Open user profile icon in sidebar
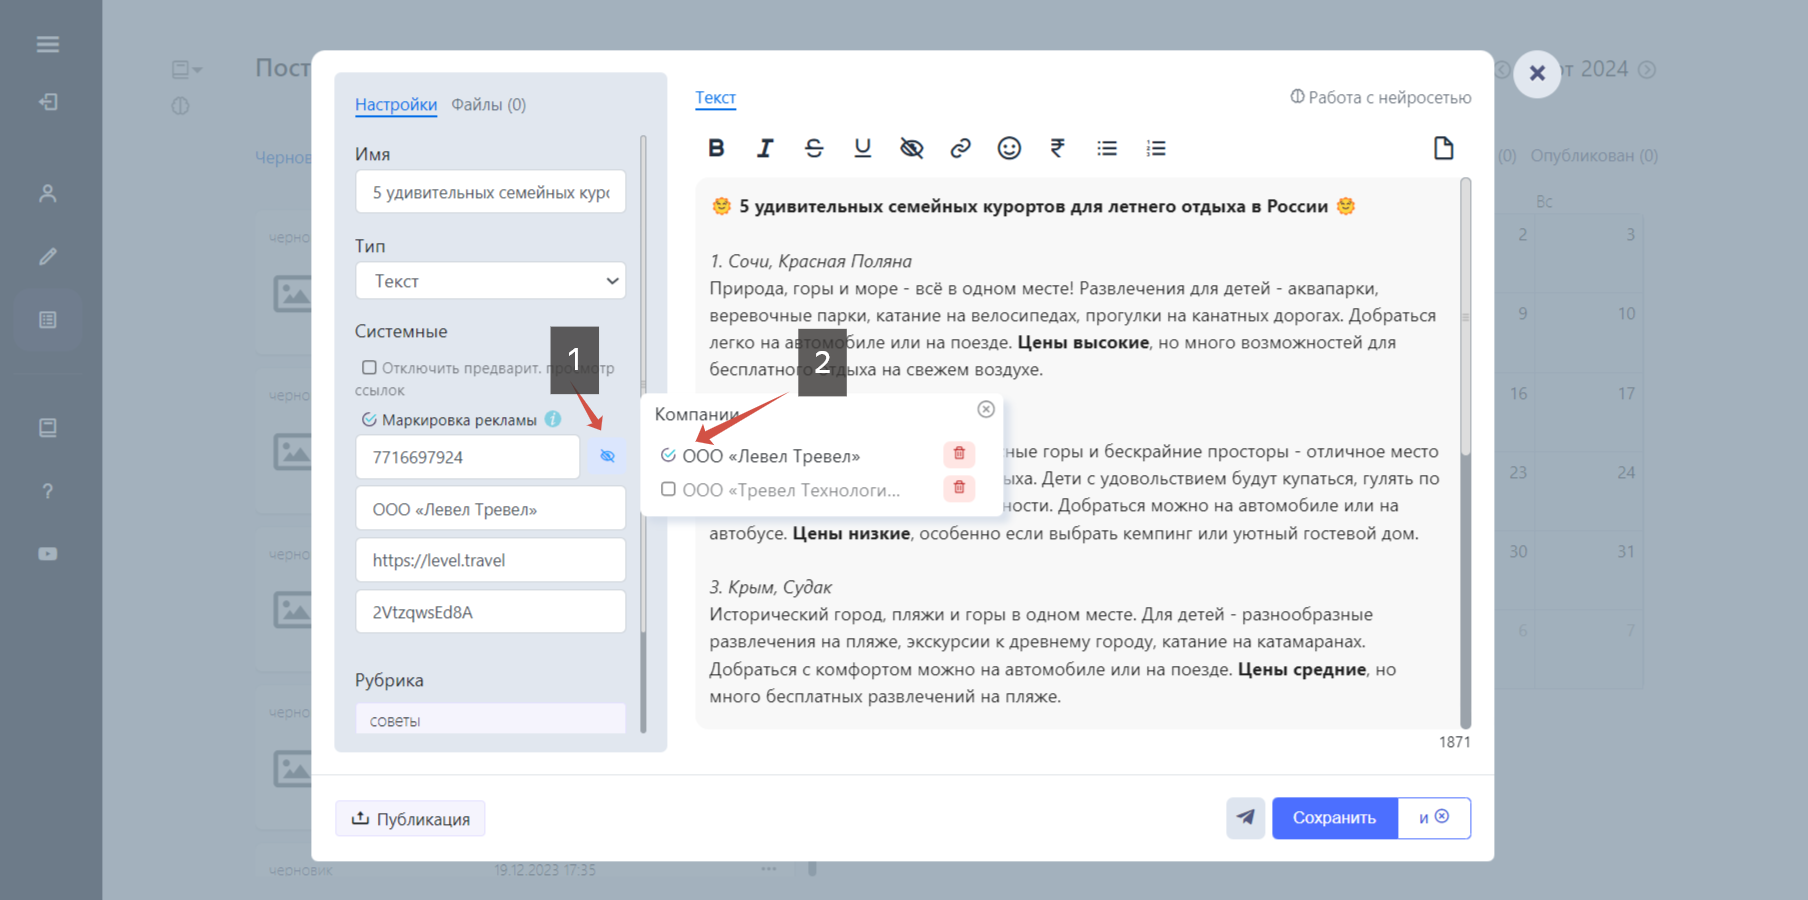The height and width of the screenshot is (900, 1808). [47, 193]
